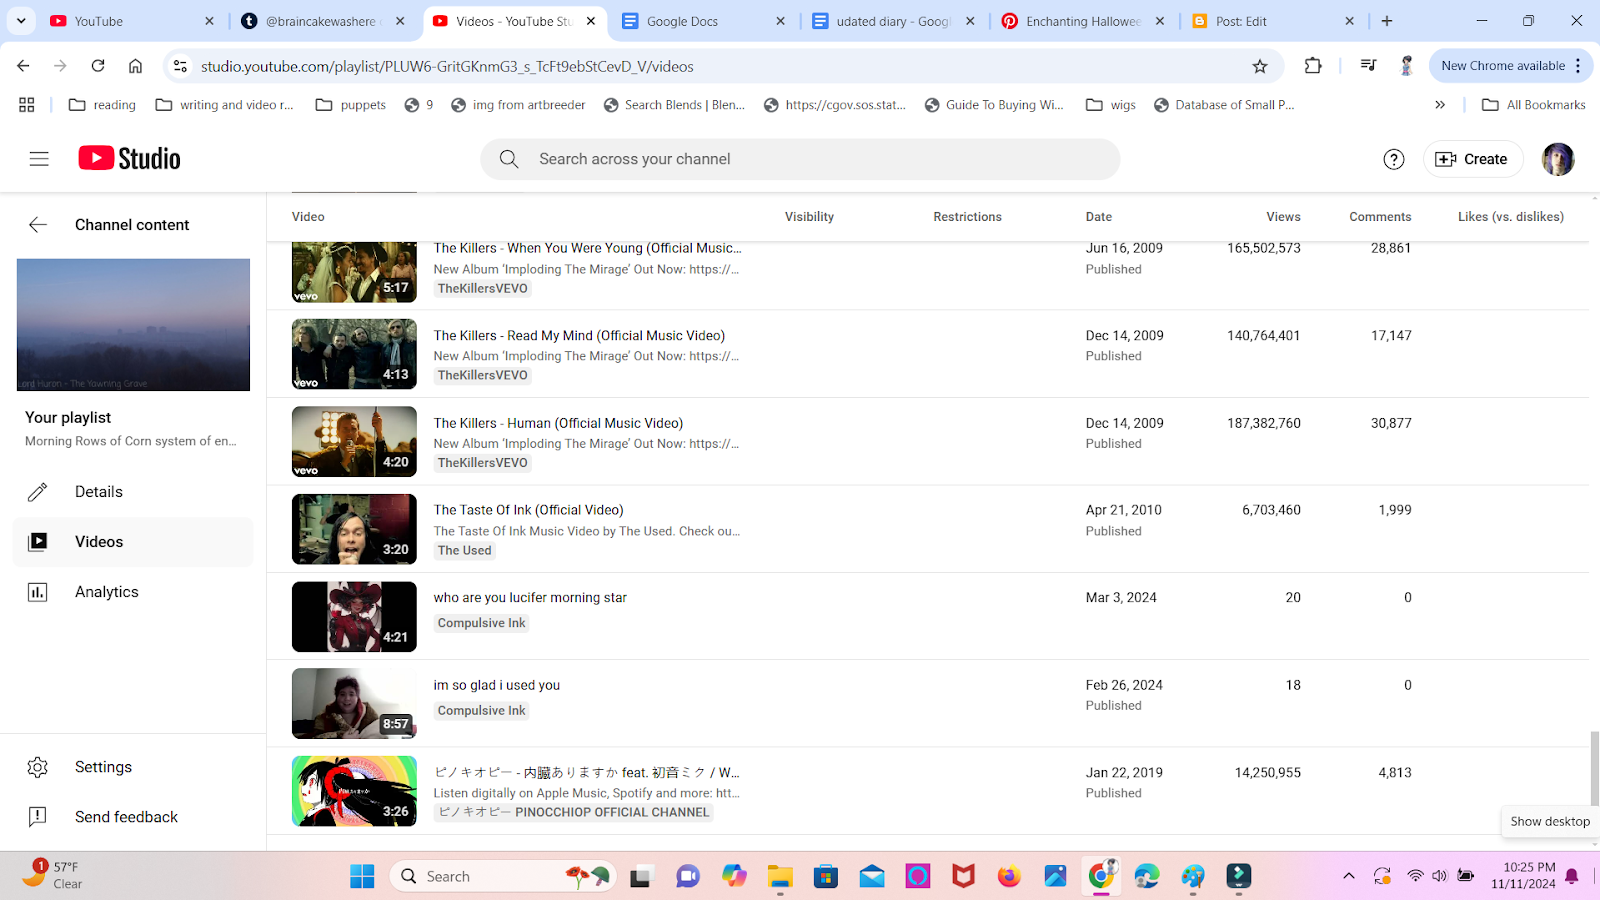This screenshot has height=900, width=1600.
Task: Open the All Bookmarks folder
Action: point(1534,105)
